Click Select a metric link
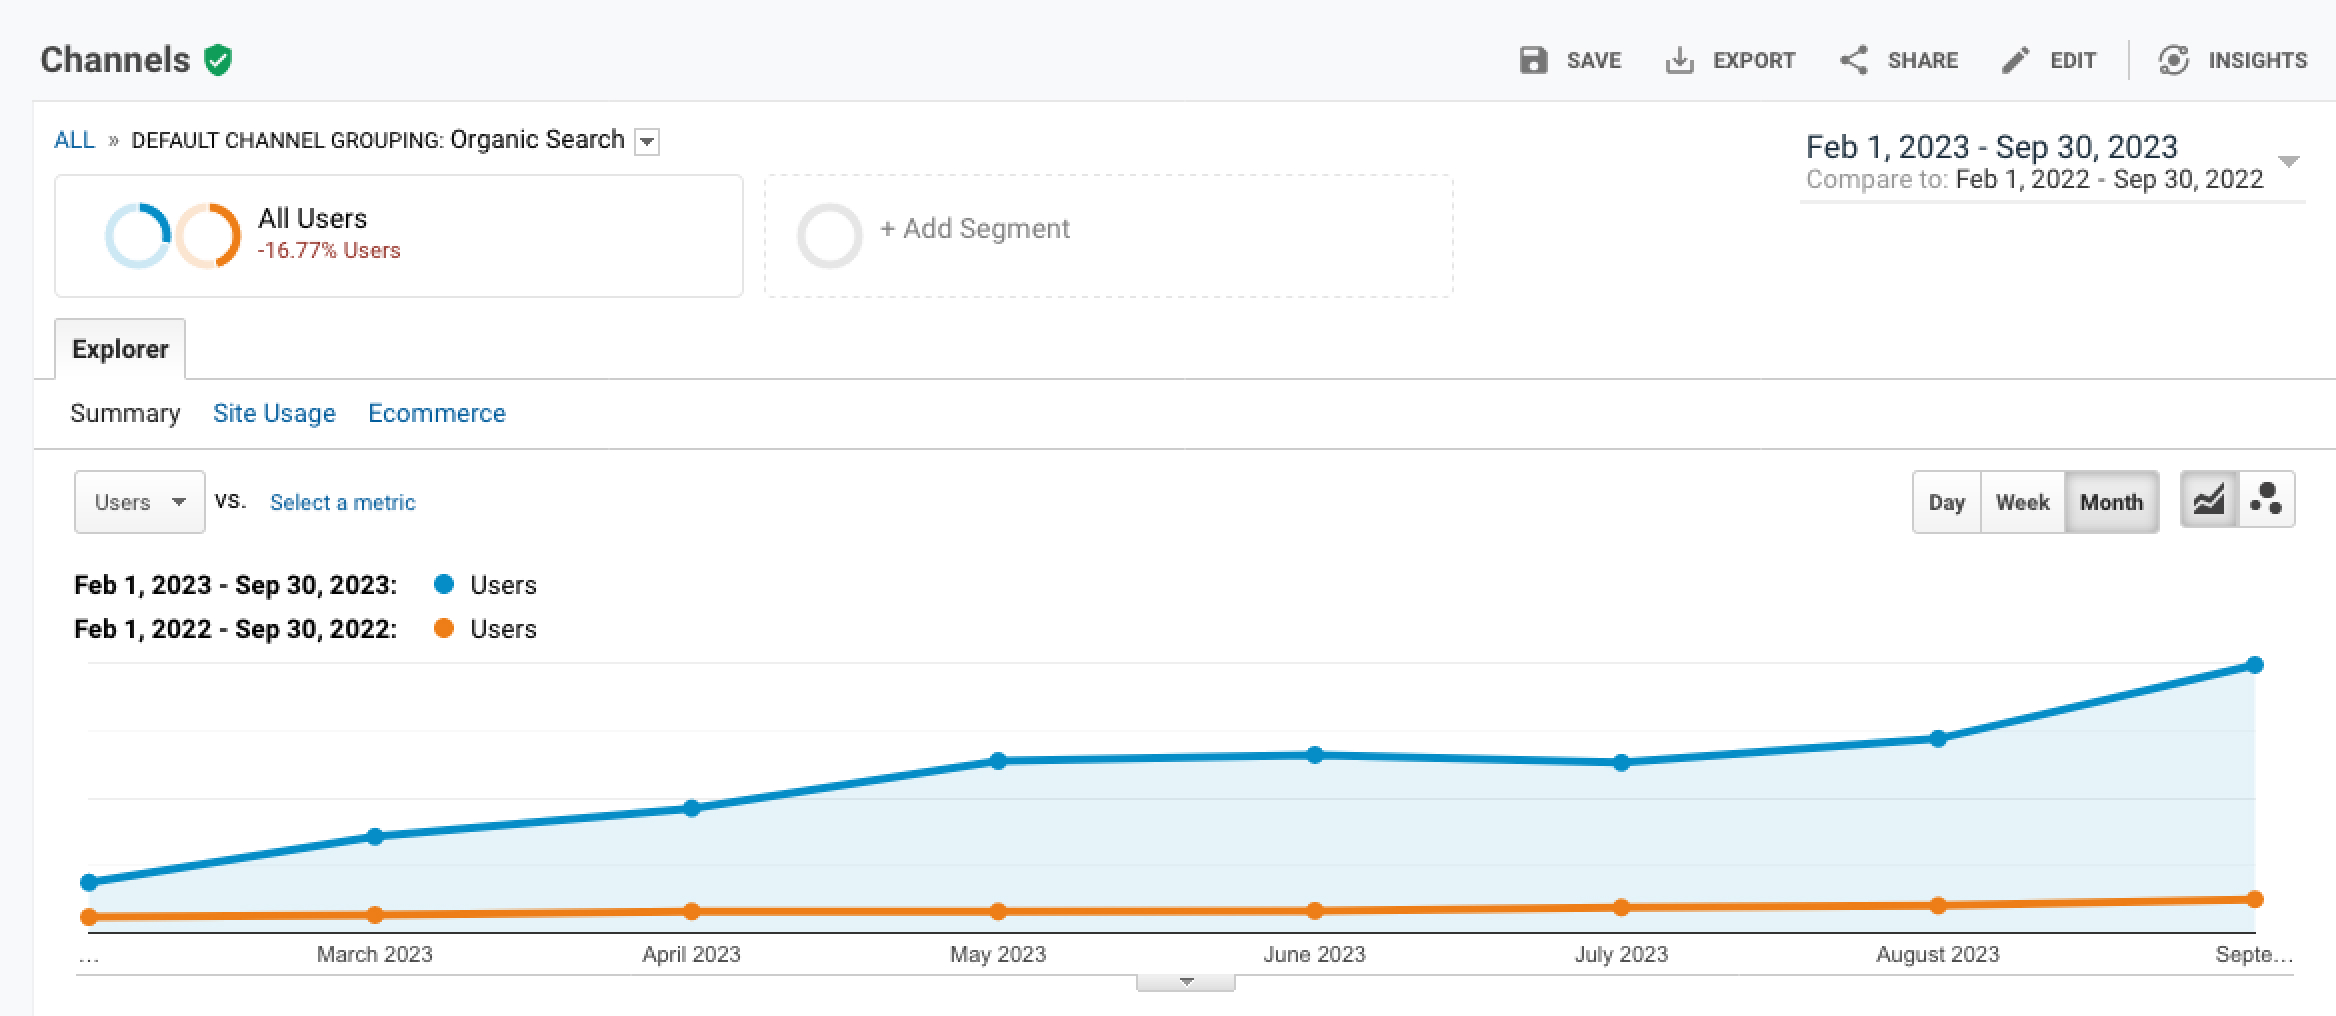Screen dimensions: 2336x1016 pyautogui.click(x=342, y=502)
